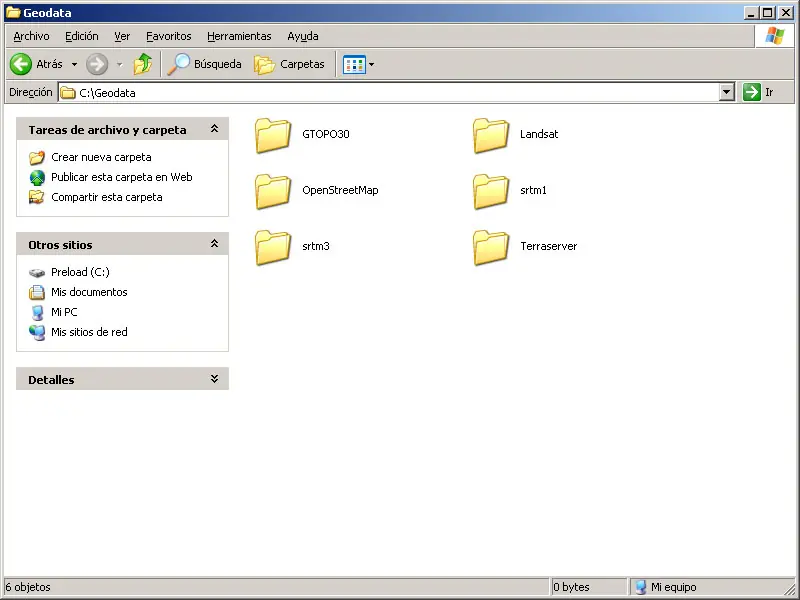This screenshot has width=800, height=600.
Task: Click Compartir esta carpeta link
Action: point(107,197)
